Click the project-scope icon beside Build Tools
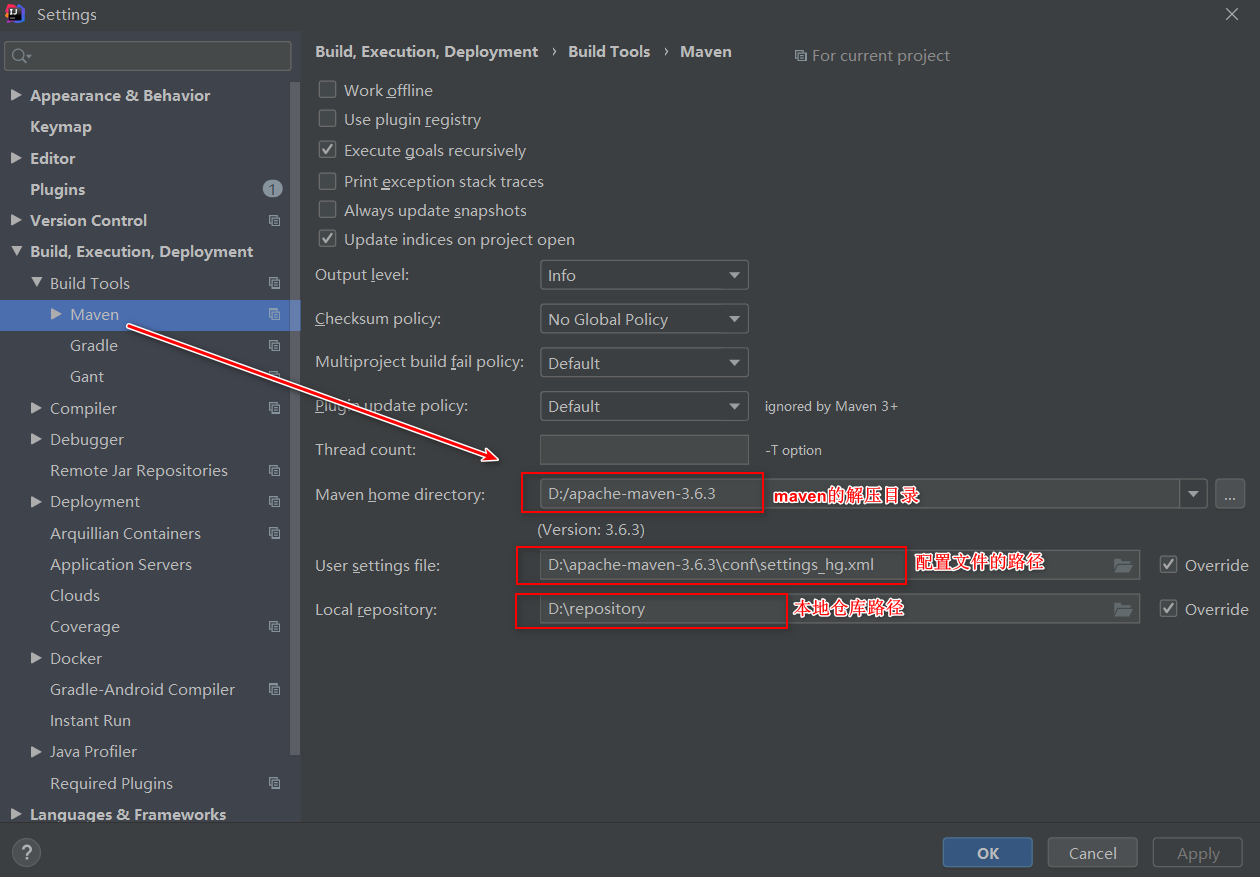The image size is (1260, 877). pyautogui.click(x=274, y=283)
